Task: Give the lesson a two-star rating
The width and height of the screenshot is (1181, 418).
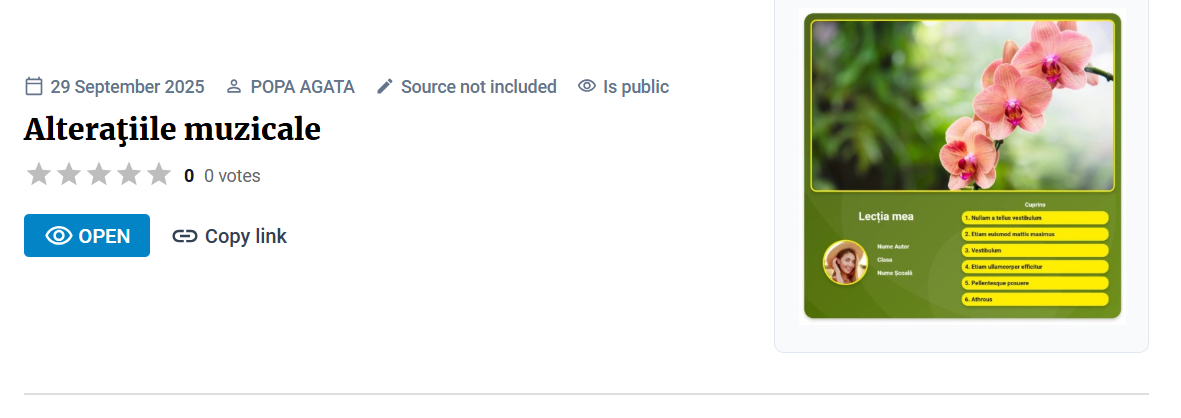Action: click(69, 175)
